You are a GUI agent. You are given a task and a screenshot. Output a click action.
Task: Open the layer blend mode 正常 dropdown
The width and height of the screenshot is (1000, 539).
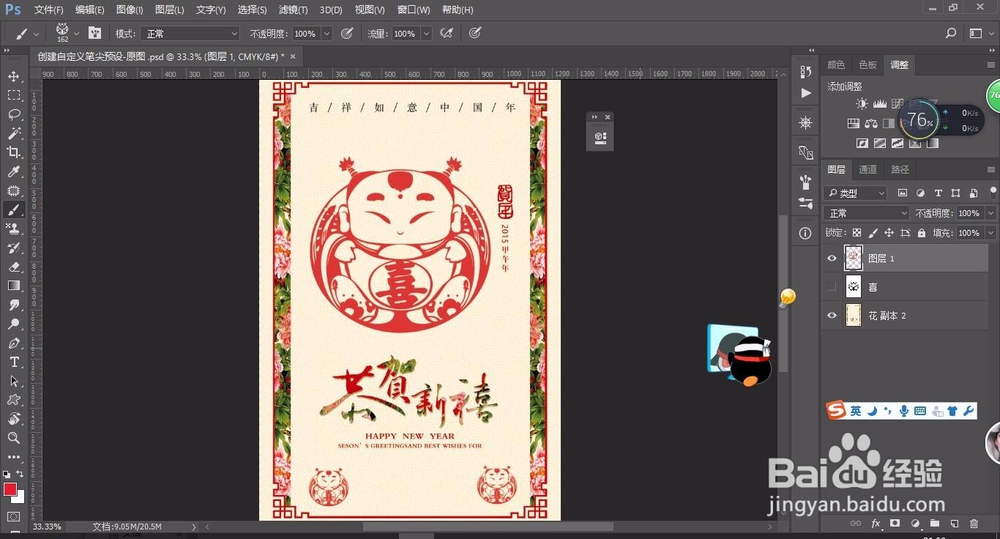[866, 213]
